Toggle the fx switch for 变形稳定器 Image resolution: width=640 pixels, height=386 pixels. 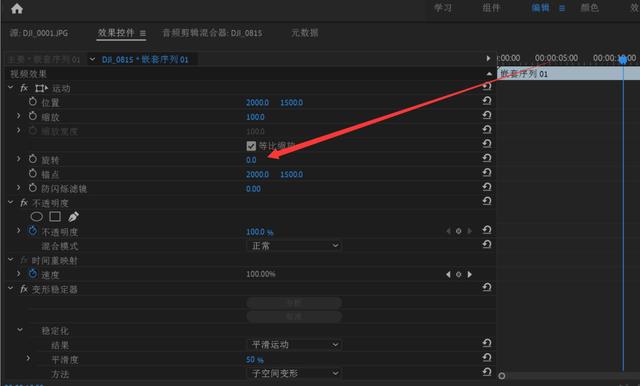pos(24,288)
